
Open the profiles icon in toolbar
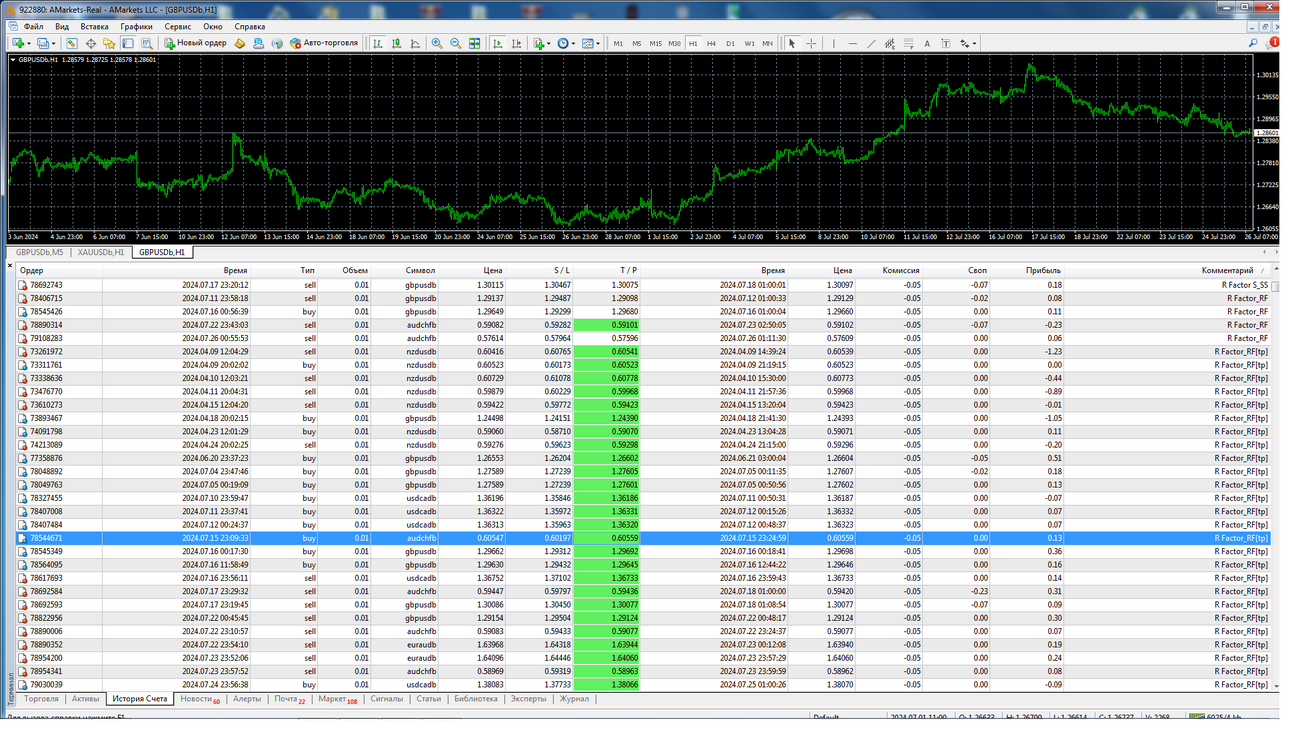pyautogui.click(x=43, y=43)
